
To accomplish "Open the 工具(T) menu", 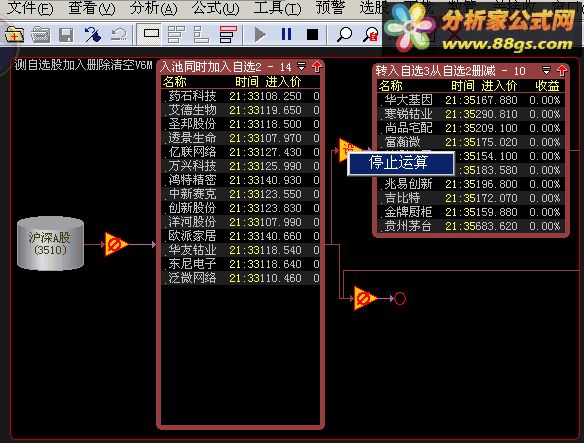I will (277, 8).
